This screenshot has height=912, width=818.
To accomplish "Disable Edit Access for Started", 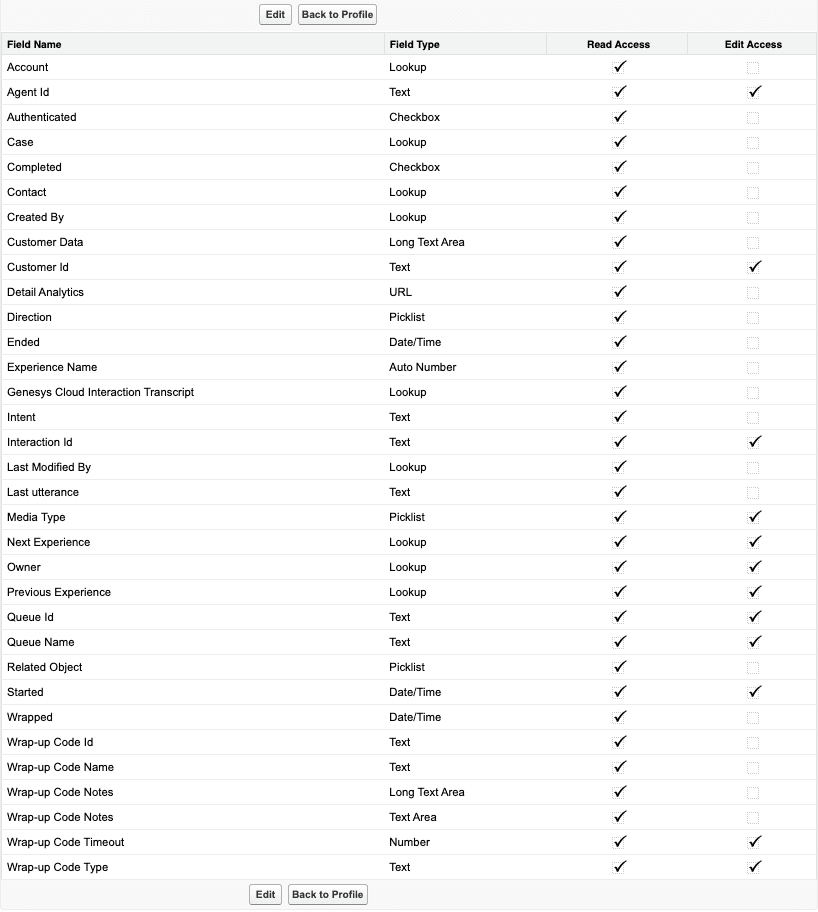I will click(754, 692).
